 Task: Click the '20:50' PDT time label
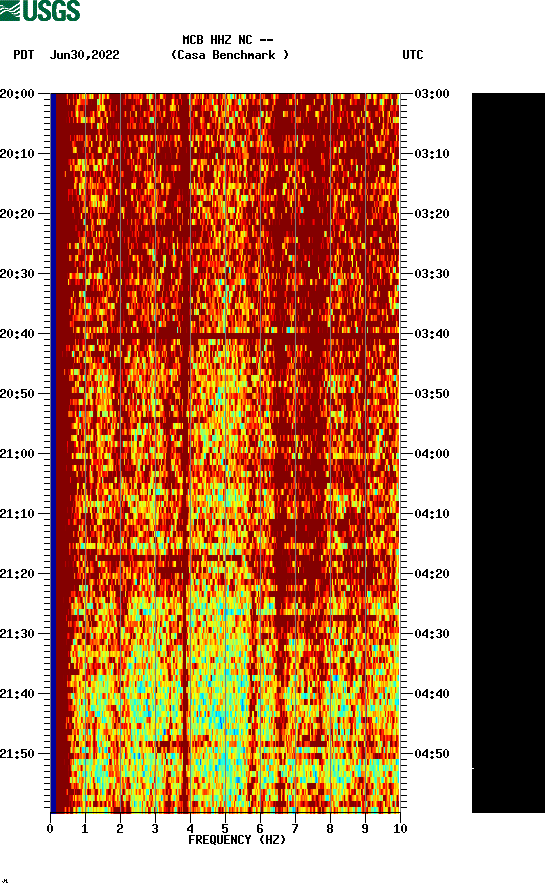pyautogui.click(x=17, y=394)
